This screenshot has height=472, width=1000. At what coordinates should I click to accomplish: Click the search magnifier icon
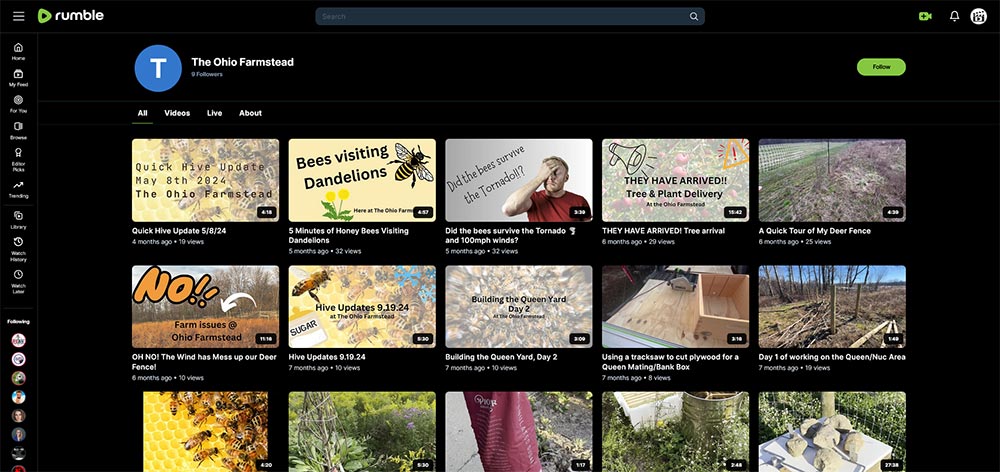[x=694, y=17]
